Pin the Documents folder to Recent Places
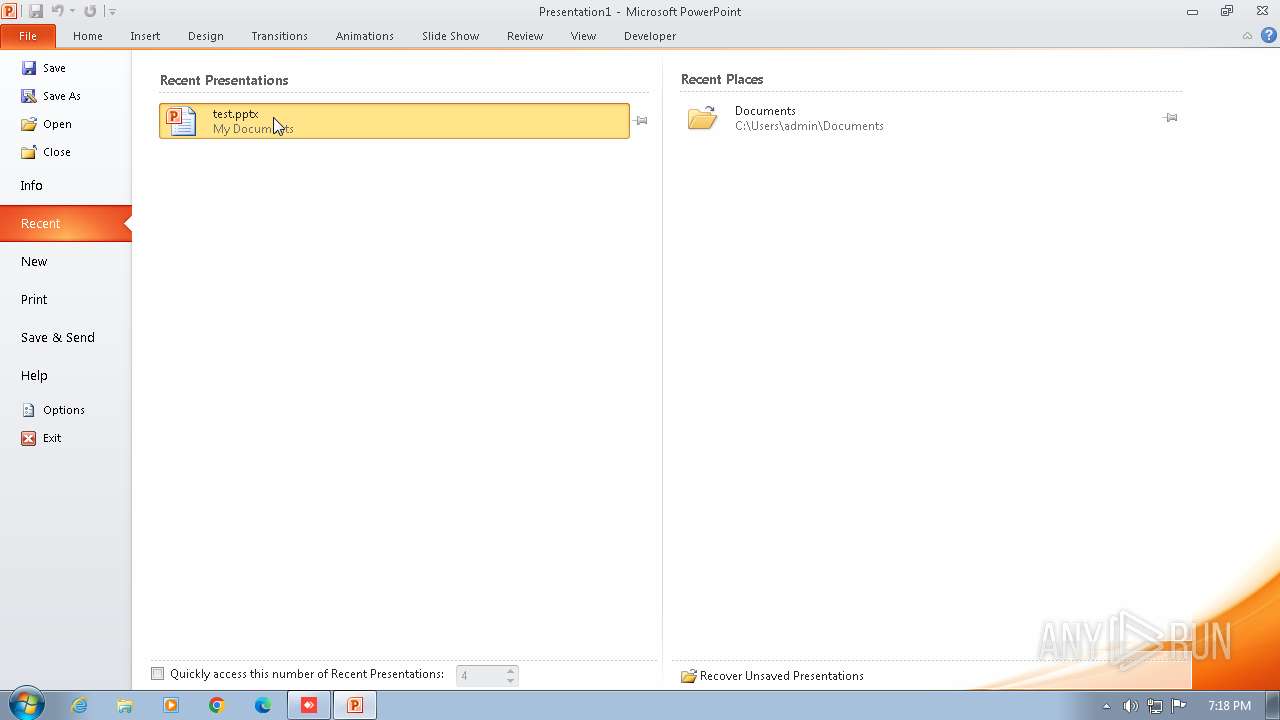This screenshot has height=720, width=1280. [1171, 118]
